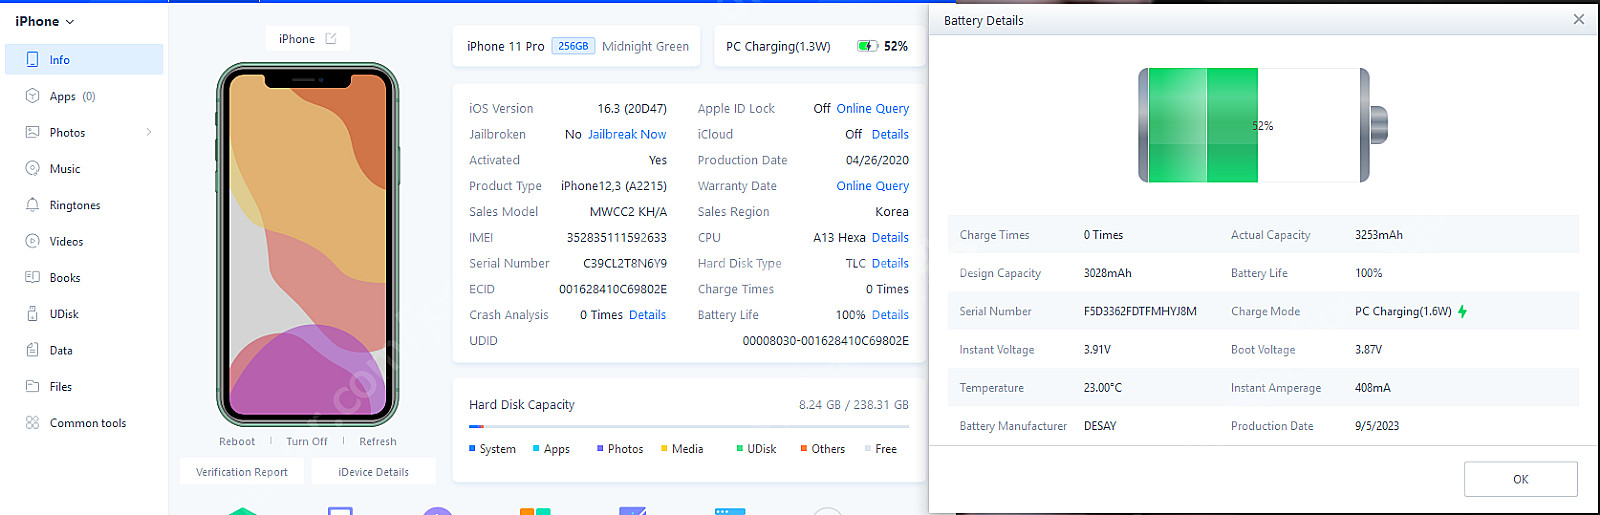This screenshot has width=1600, height=515.
Task: Click the UDisk legend label
Action: click(x=762, y=449)
